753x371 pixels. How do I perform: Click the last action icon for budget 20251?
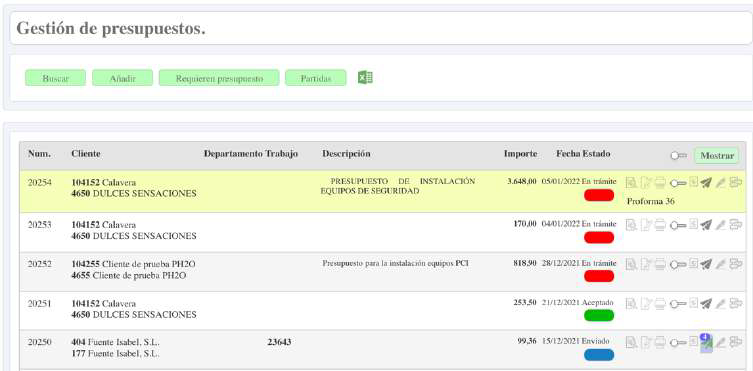click(736, 303)
